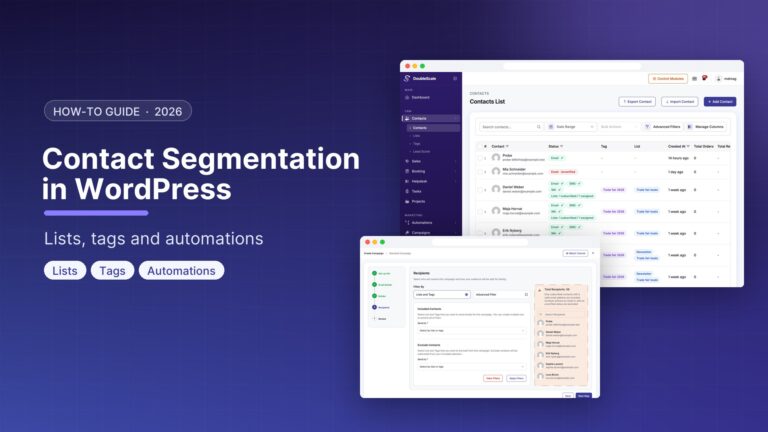Screen dimensions: 768x432
Task: Click the Export Contact button
Action: tap(637, 101)
